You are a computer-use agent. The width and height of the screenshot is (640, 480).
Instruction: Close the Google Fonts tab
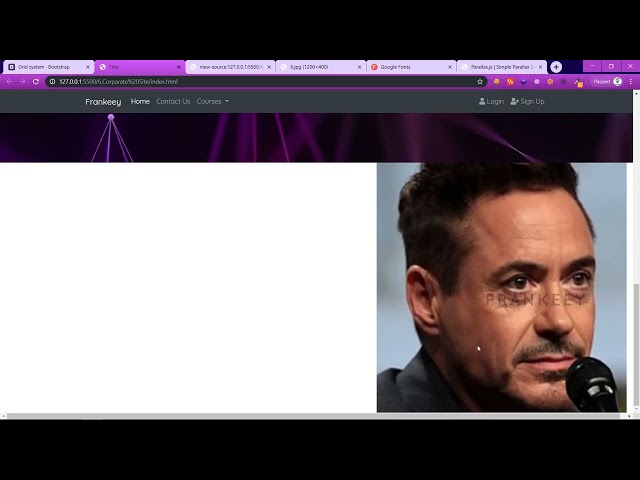[450, 67]
